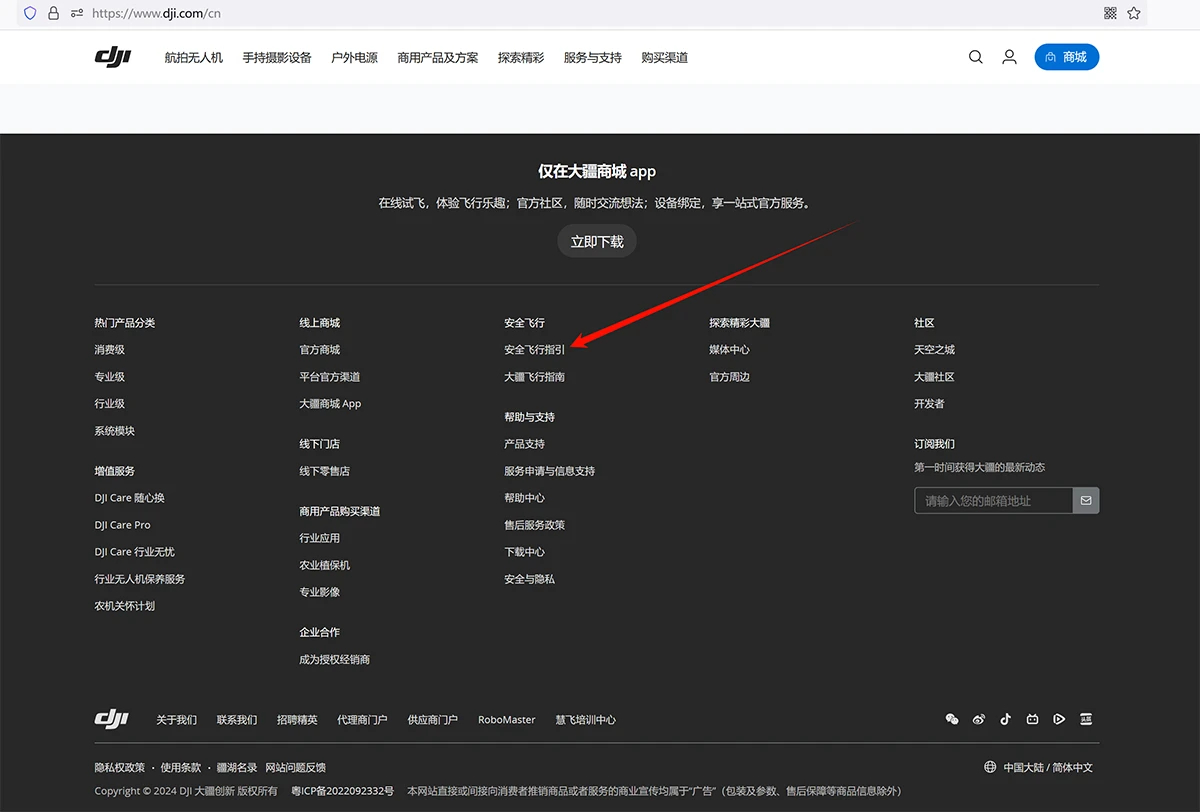1200x812 pixels.
Task: Open the 航拍无人机 menu
Action: tap(194, 58)
